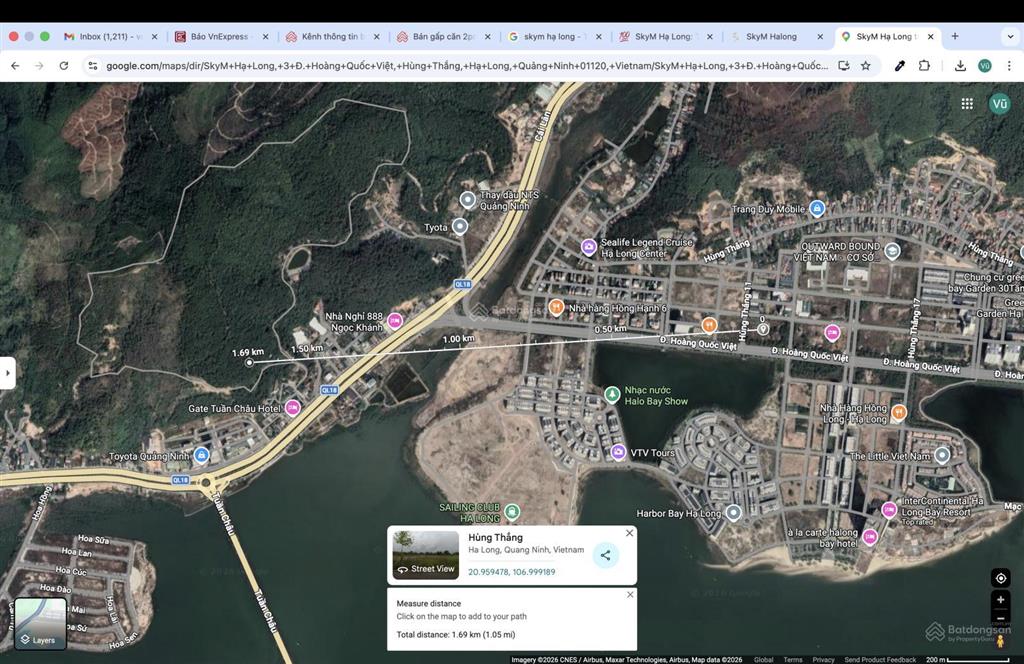Viewport: 1024px width, 664px height.
Task: Zoom in on the map with the plus icon
Action: coord(1001,600)
